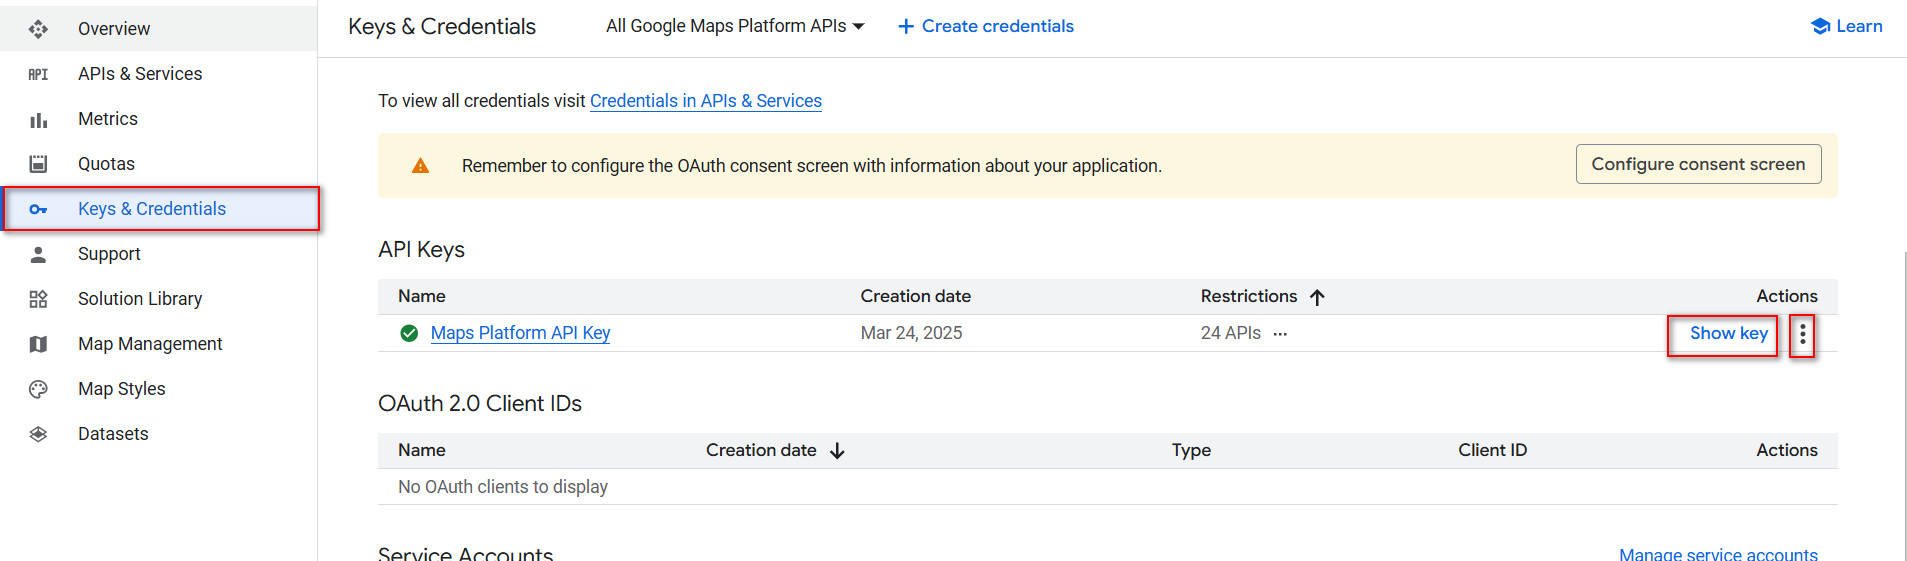Open the three-dot menu for Maps Platform API Key

click(x=1802, y=334)
